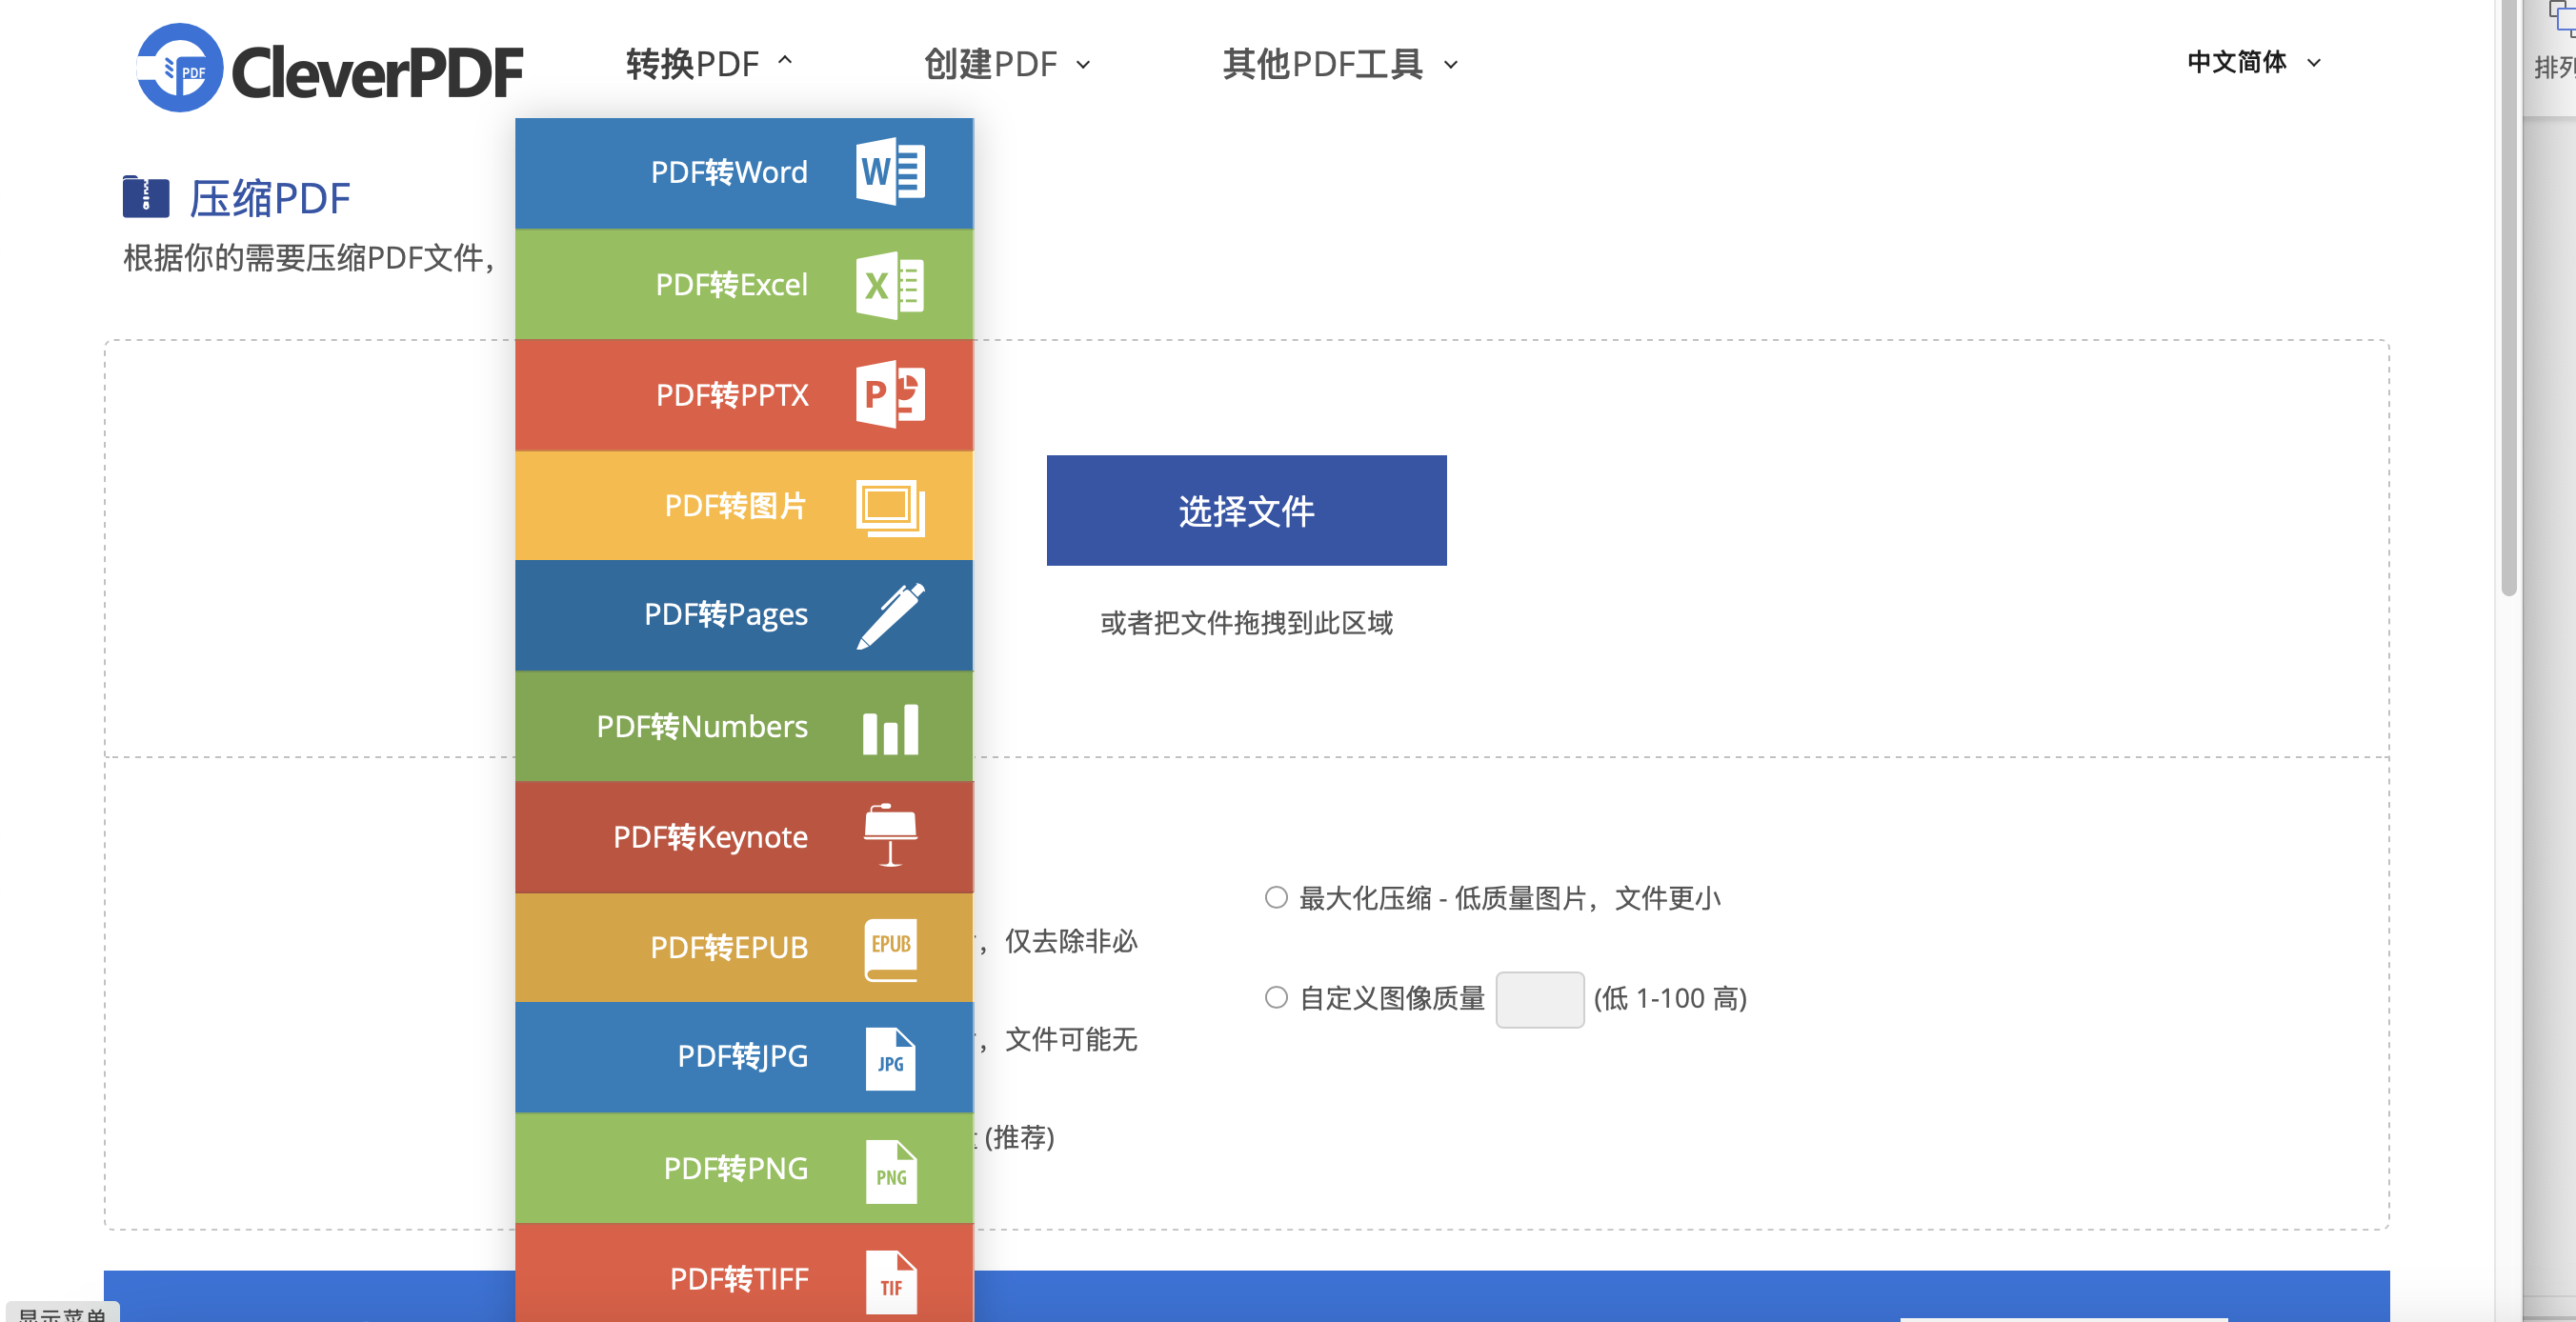This screenshot has height=1322, width=2576.
Task: Click the zip folder icon beside 压缩PDF
Action: point(146,196)
